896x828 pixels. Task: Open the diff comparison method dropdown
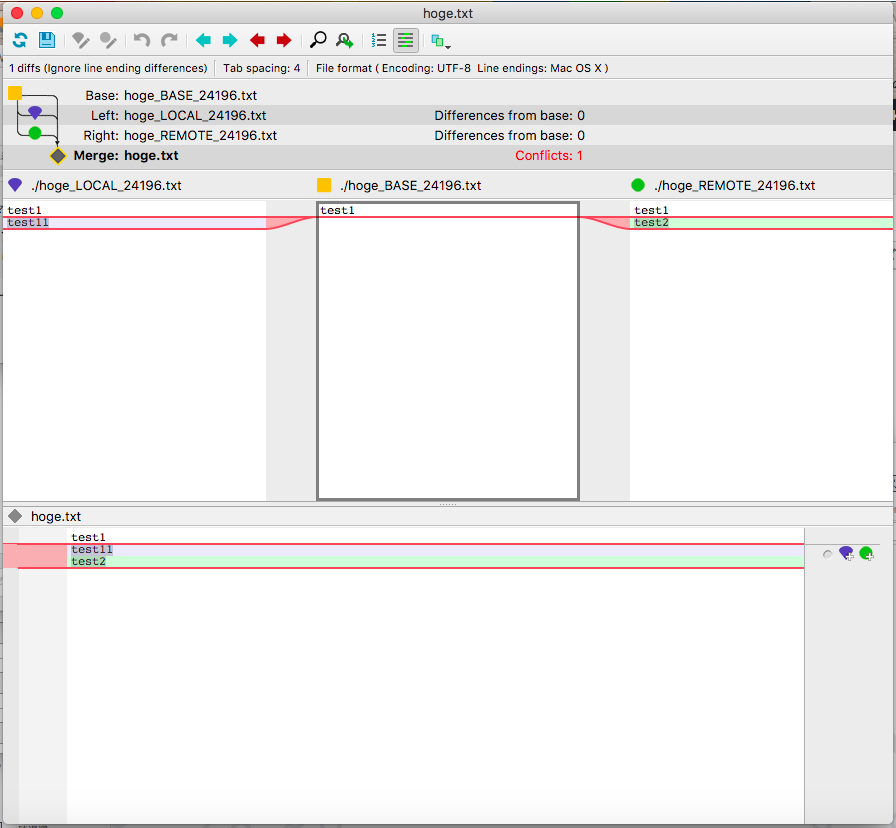[440, 41]
